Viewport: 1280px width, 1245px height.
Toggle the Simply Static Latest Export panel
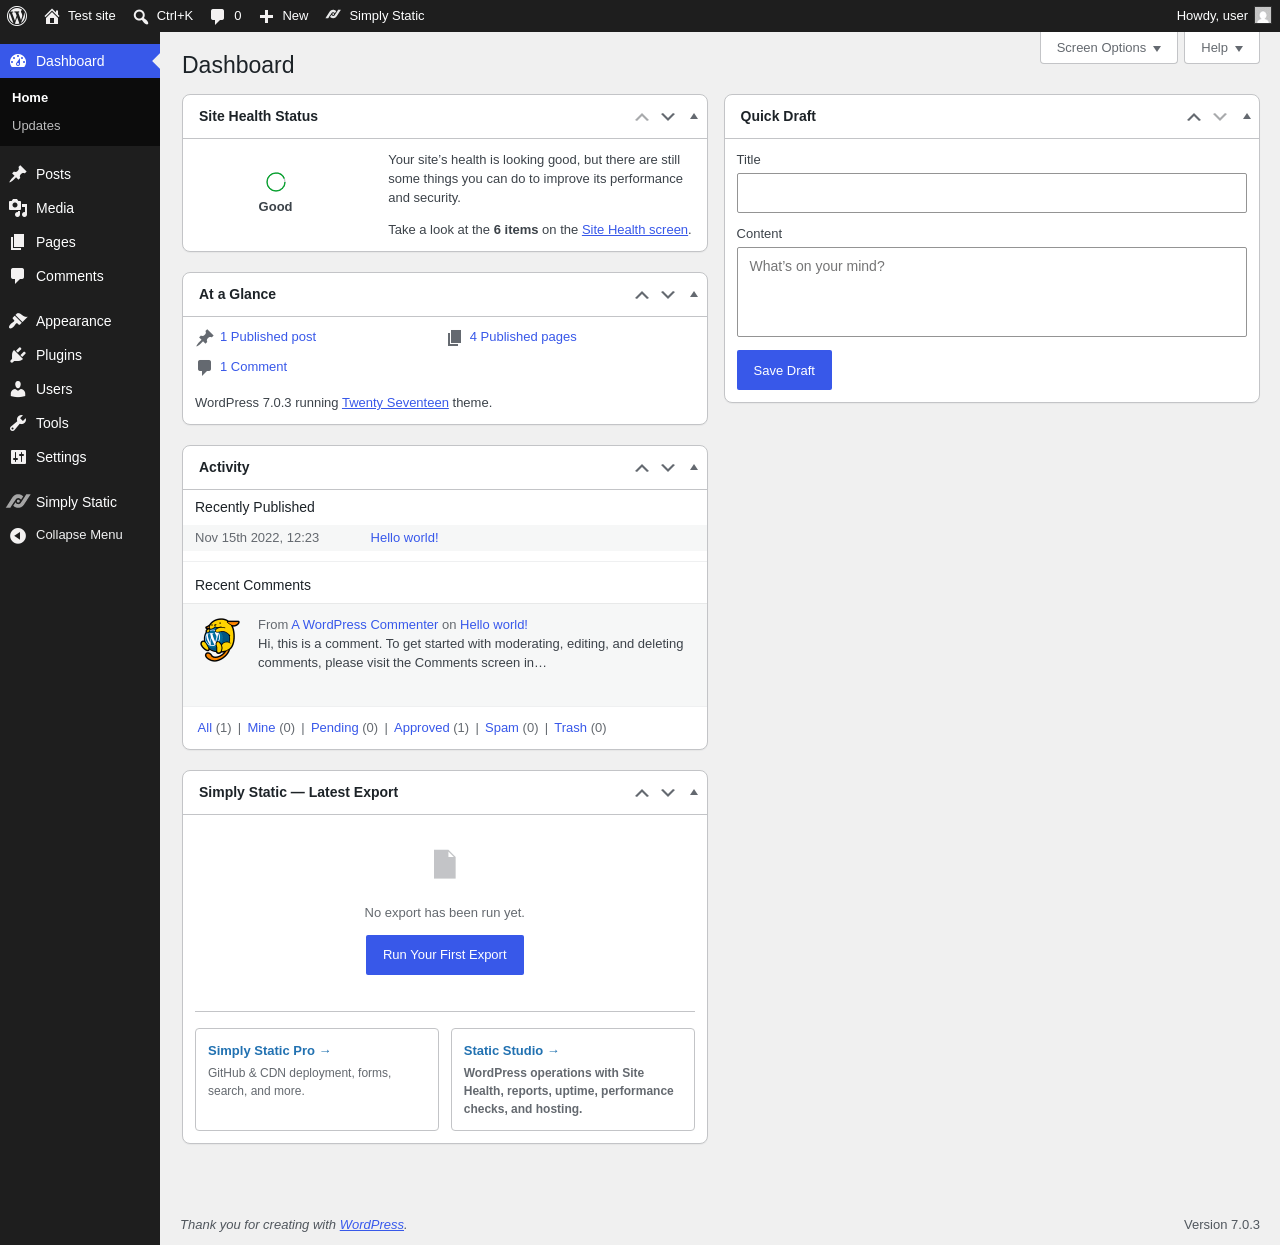pyautogui.click(x=694, y=792)
